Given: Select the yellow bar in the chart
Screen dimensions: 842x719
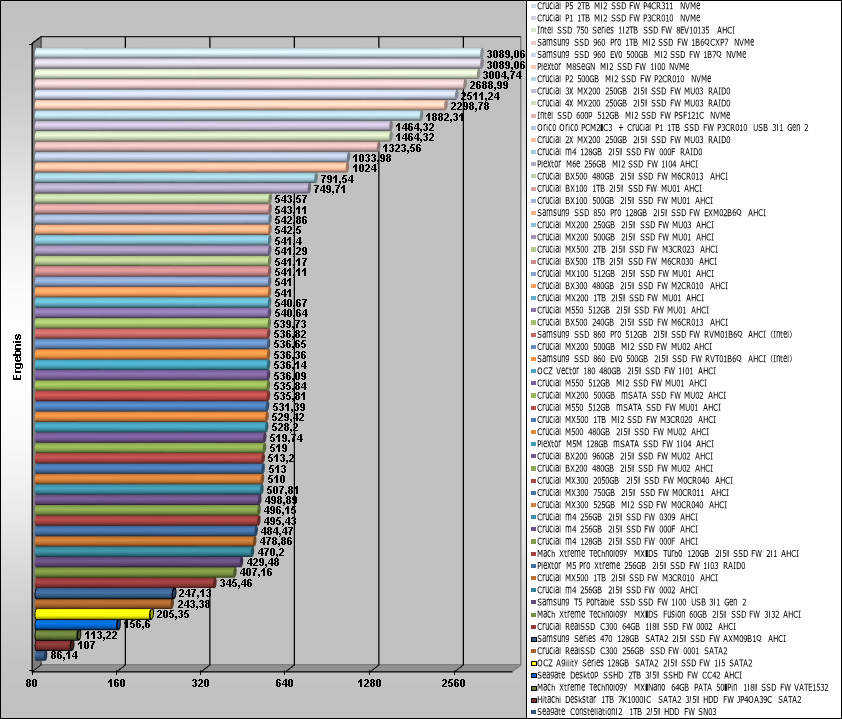Looking at the screenshot, I should point(94,614).
